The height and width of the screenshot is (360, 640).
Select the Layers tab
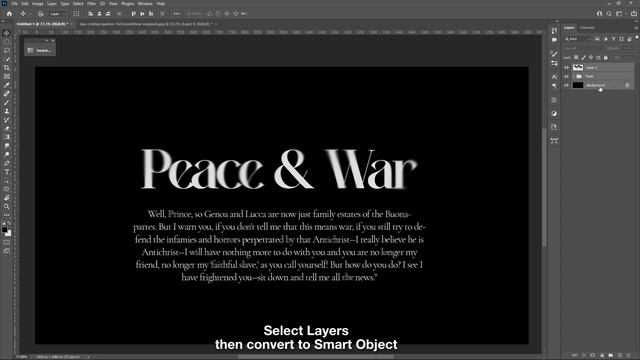pyautogui.click(x=569, y=28)
